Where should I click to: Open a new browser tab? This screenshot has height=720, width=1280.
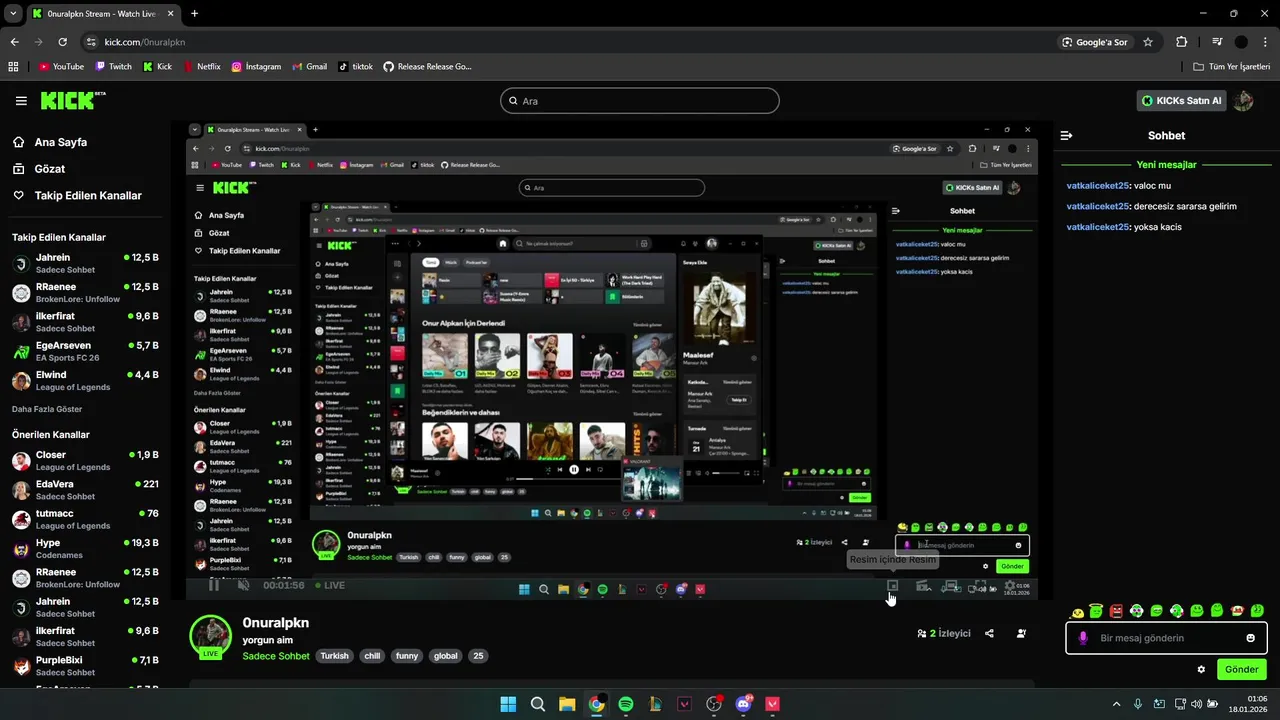click(194, 14)
